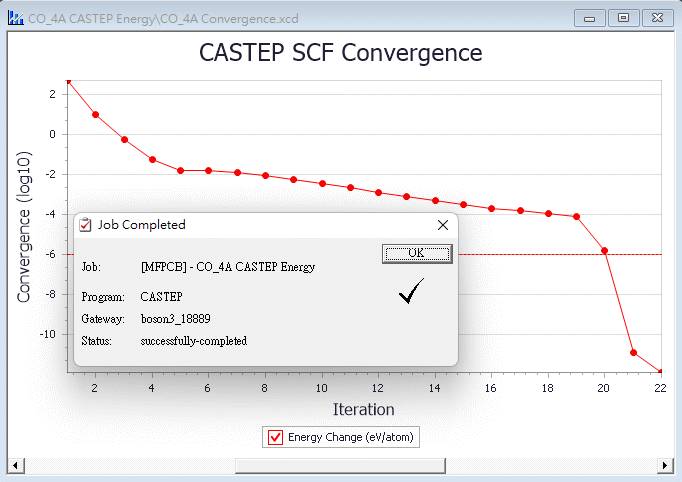This screenshot has width=682, height=482.
Task: Click the horizontal scrollbar right arrow
Action: pyautogui.click(x=665, y=466)
